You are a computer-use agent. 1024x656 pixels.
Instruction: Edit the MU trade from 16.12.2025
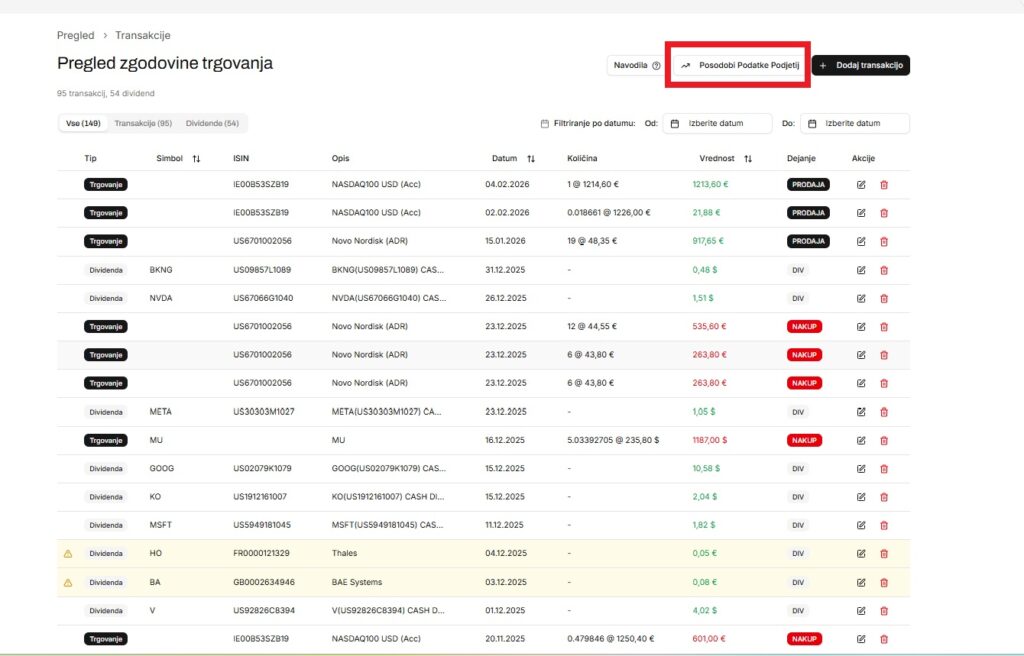coord(861,440)
